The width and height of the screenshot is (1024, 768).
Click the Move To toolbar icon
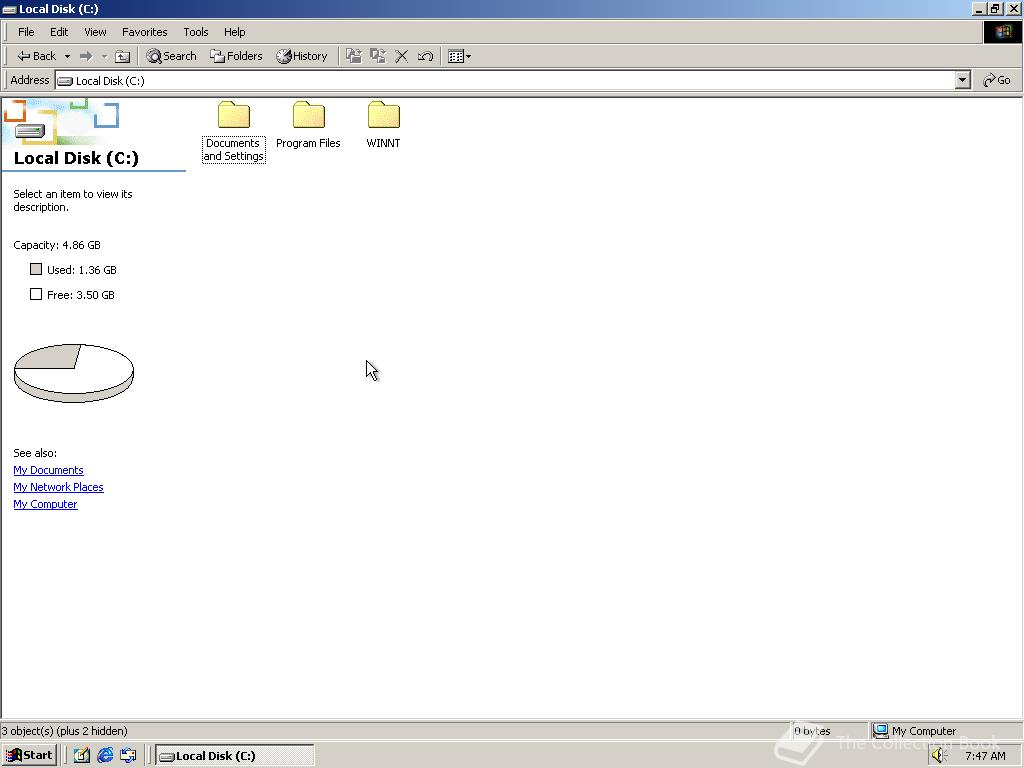click(x=353, y=56)
